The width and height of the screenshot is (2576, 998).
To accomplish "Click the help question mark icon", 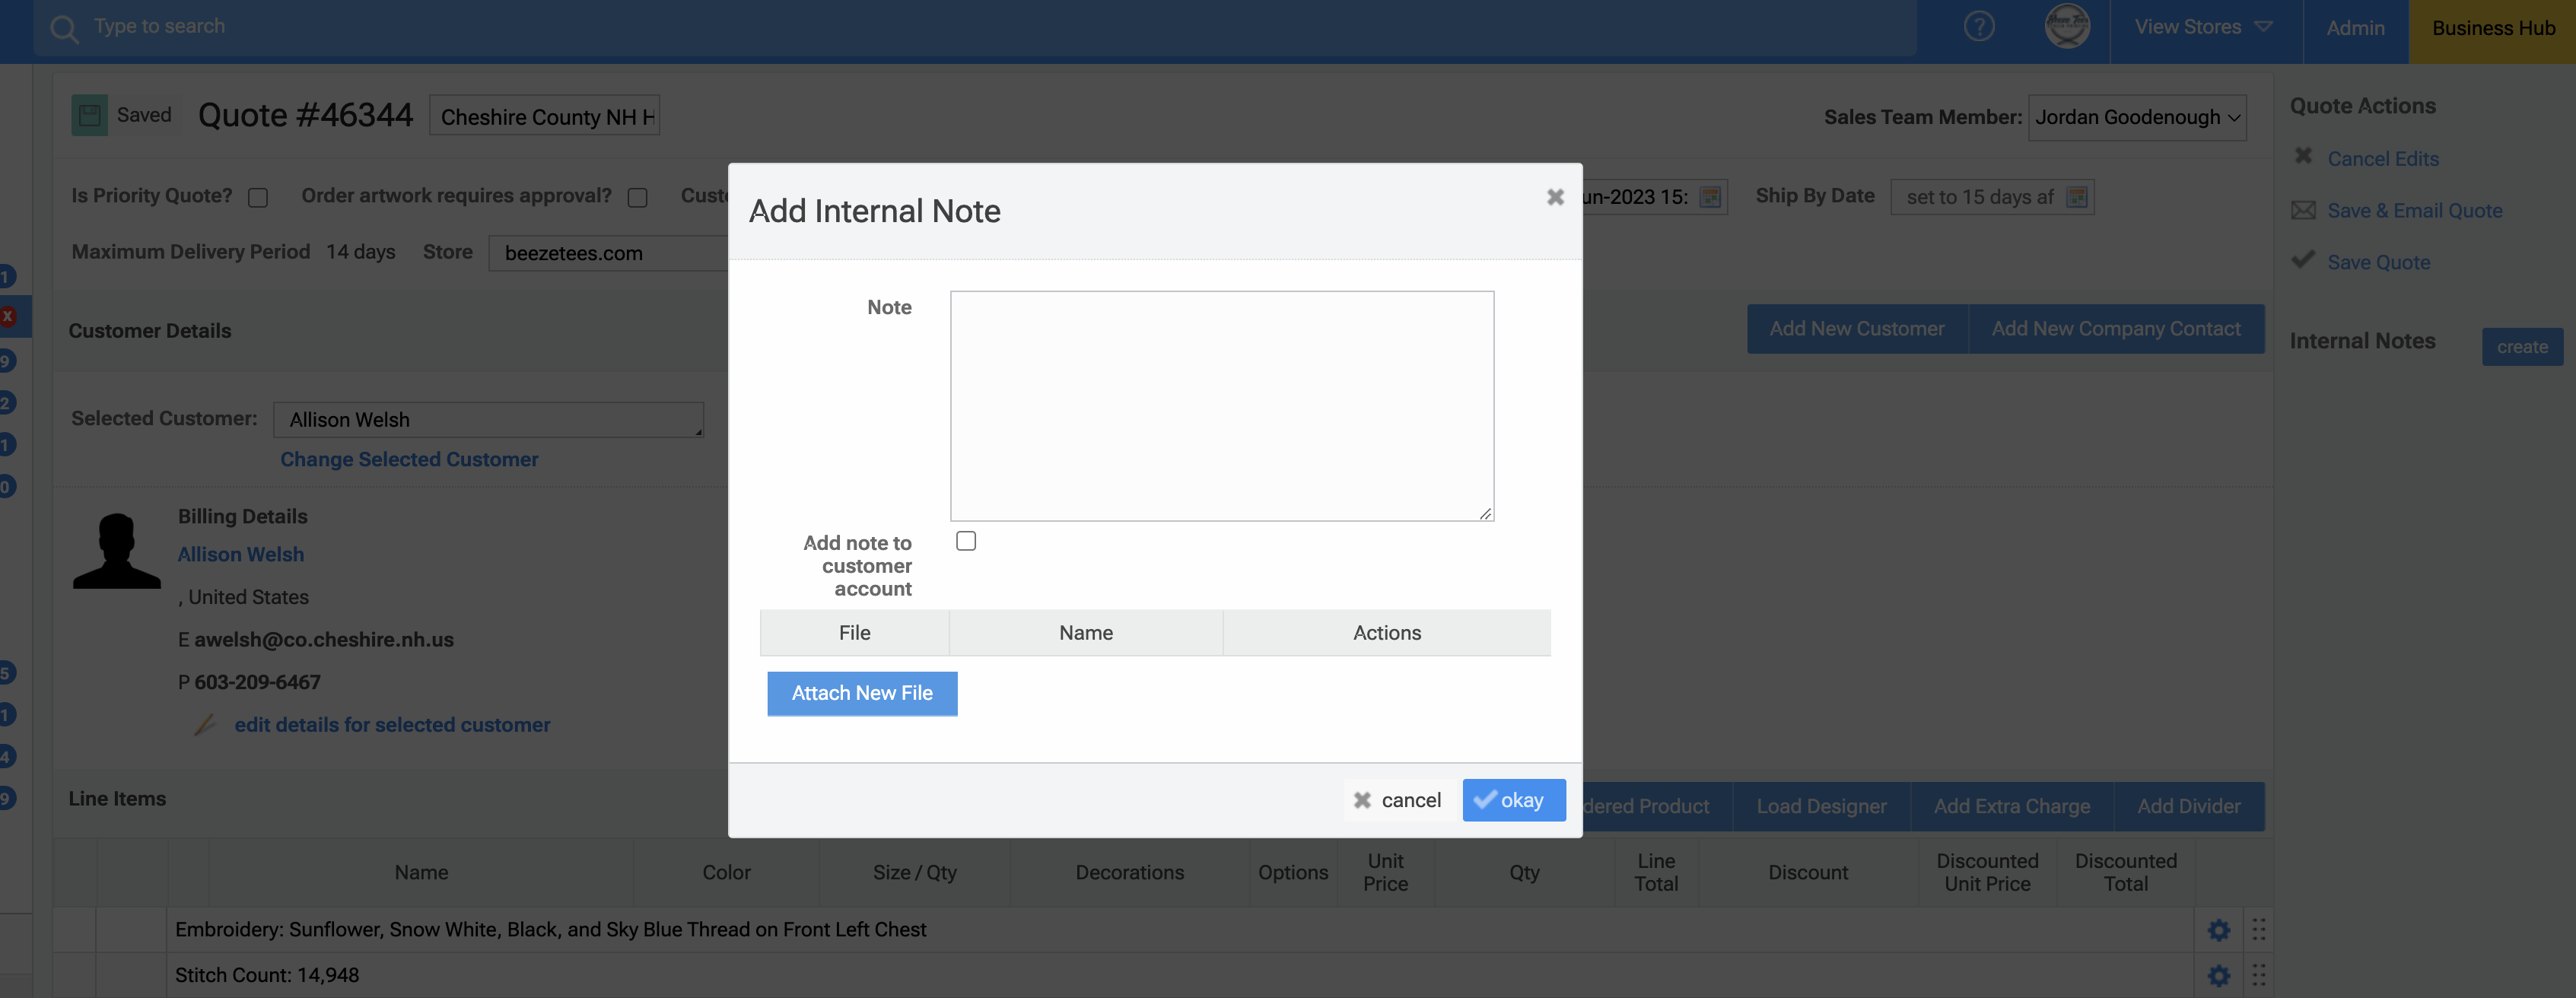I will (x=1978, y=27).
